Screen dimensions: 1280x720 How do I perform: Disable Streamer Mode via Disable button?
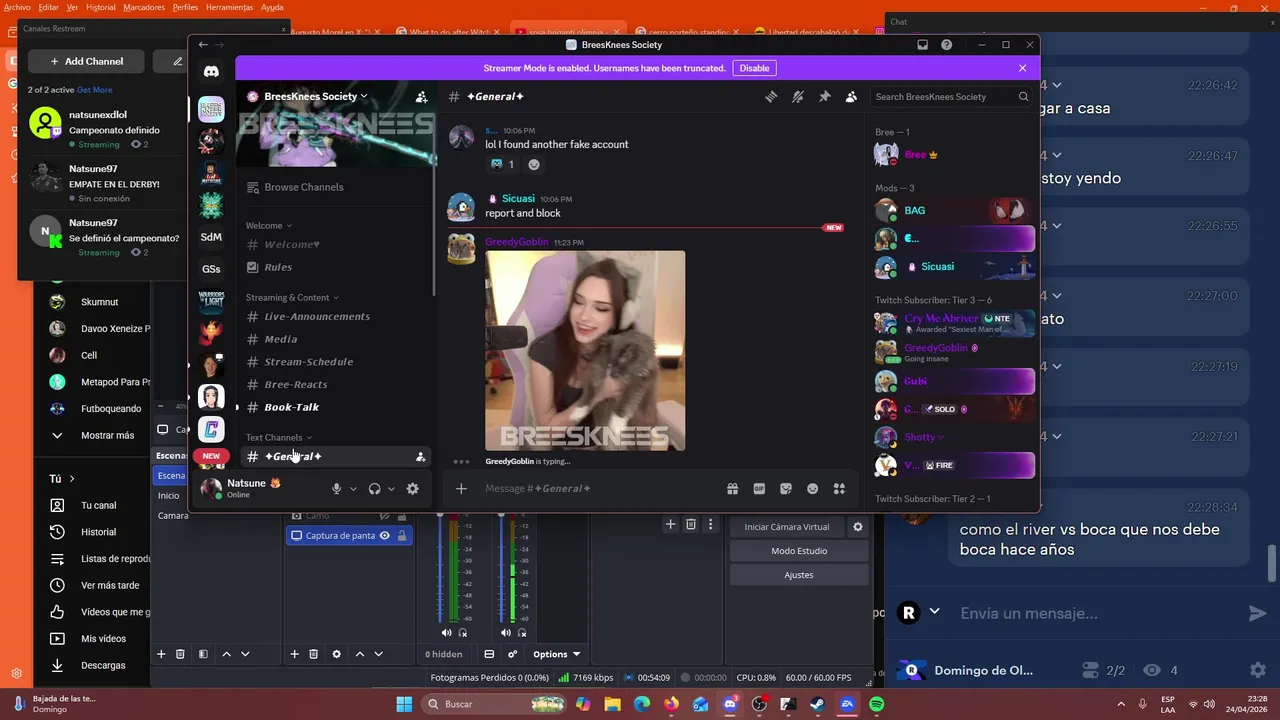point(754,68)
